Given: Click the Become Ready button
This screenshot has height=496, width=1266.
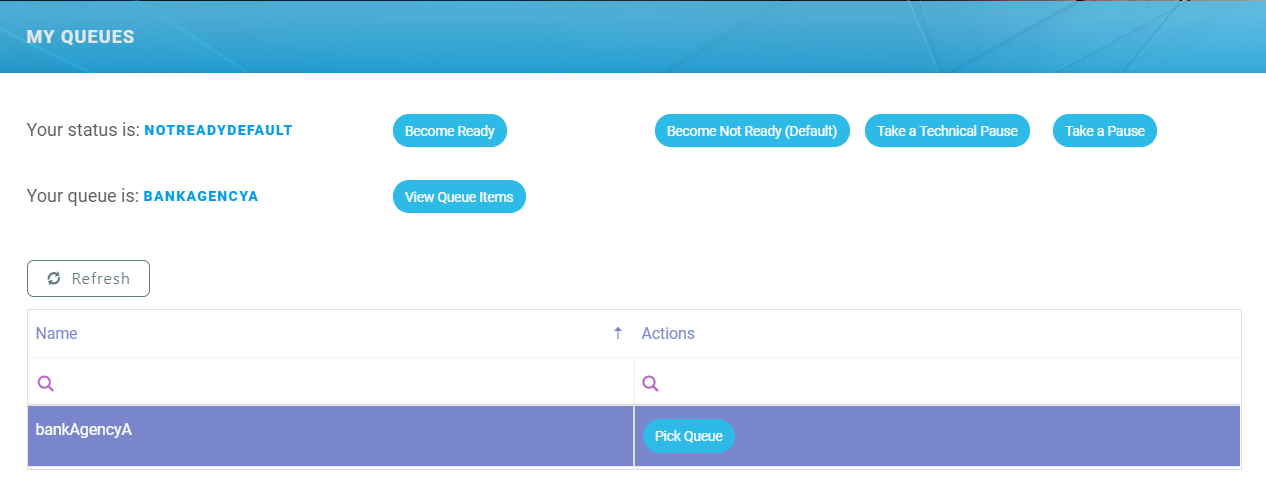Looking at the screenshot, I should [x=449, y=131].
